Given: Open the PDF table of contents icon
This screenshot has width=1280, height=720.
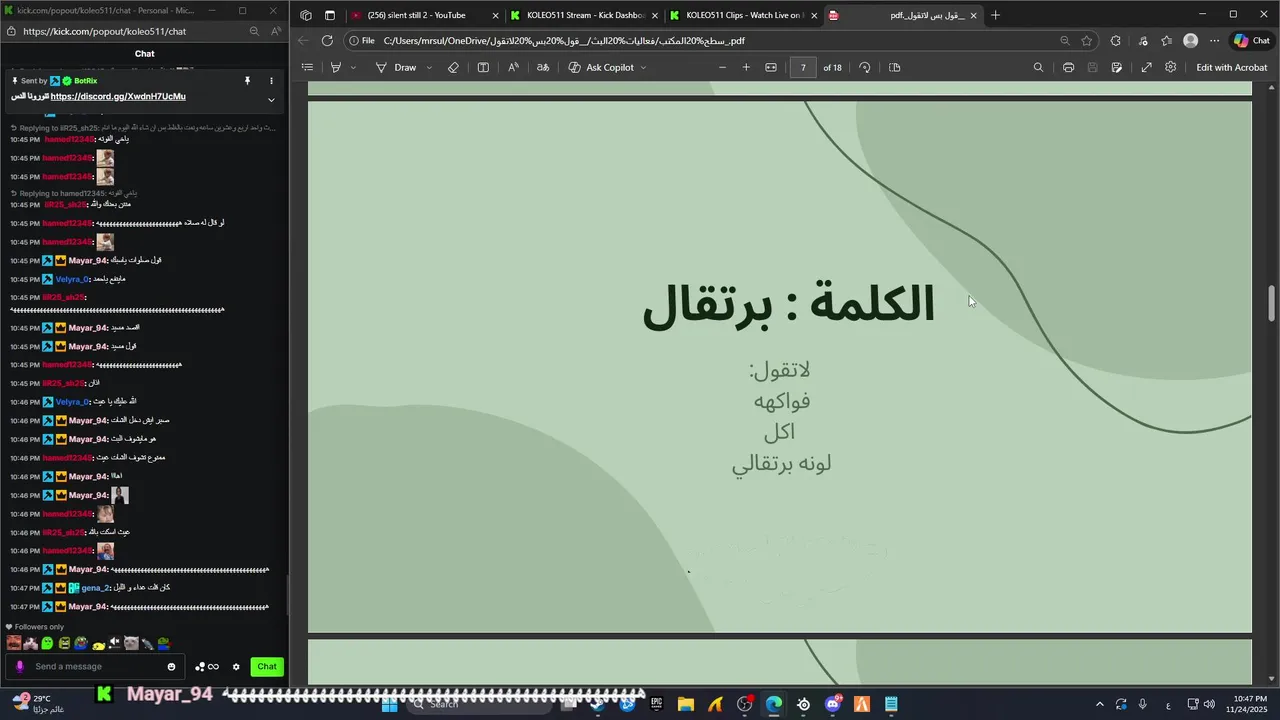Looking at the screenshot, I should click(307, 67).
